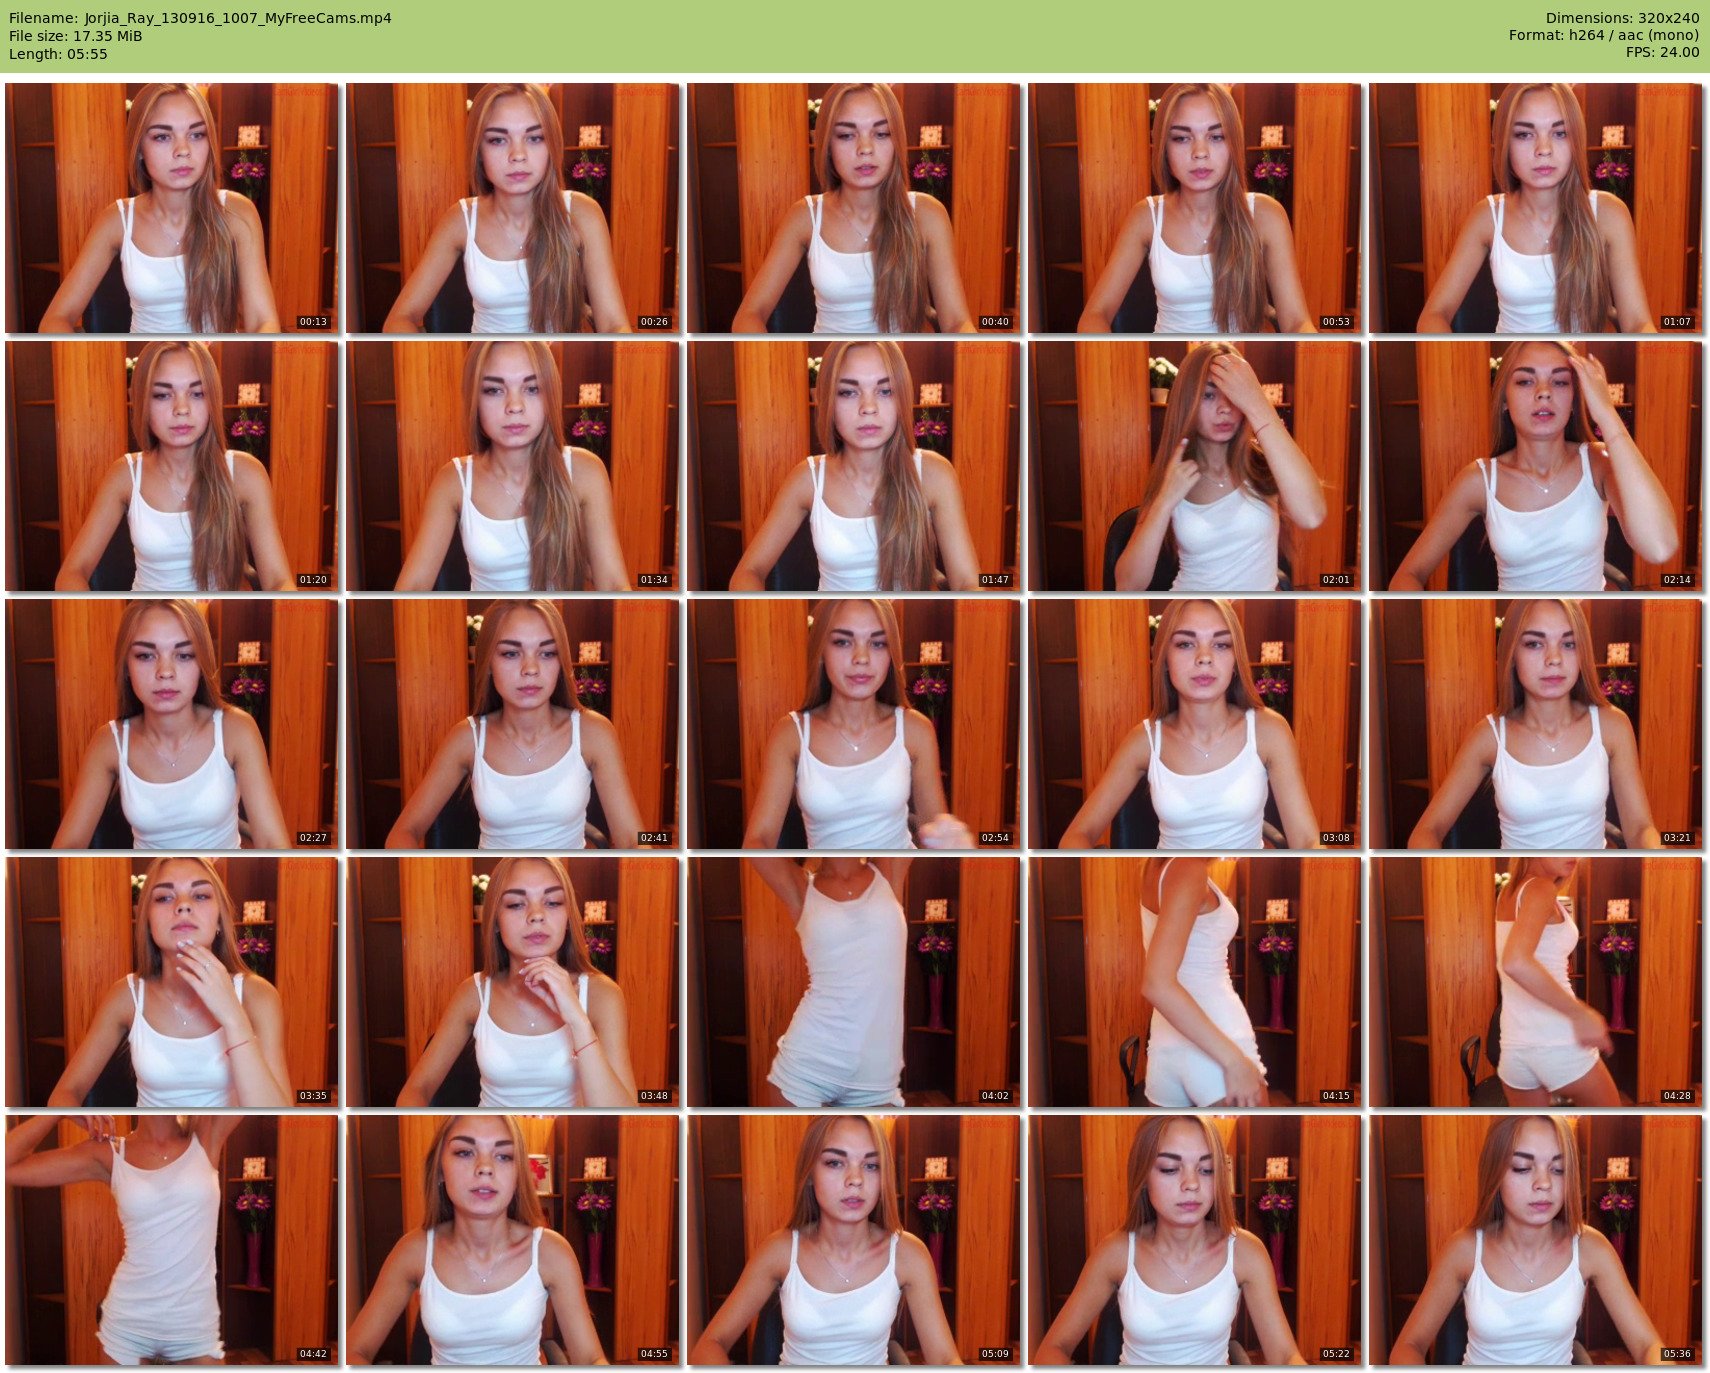Viewport: 1710px width, 1373px height.
Task: Open the thumbnail stamped 02:54
Action: [854, 724]
